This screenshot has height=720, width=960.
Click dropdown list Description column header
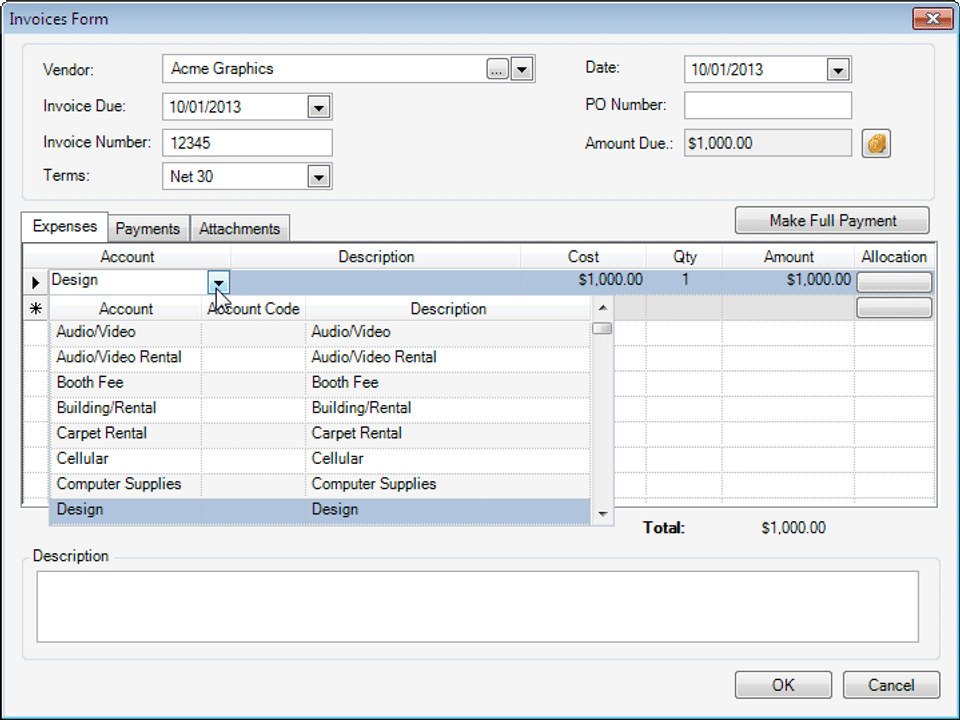tap(448, 309)
